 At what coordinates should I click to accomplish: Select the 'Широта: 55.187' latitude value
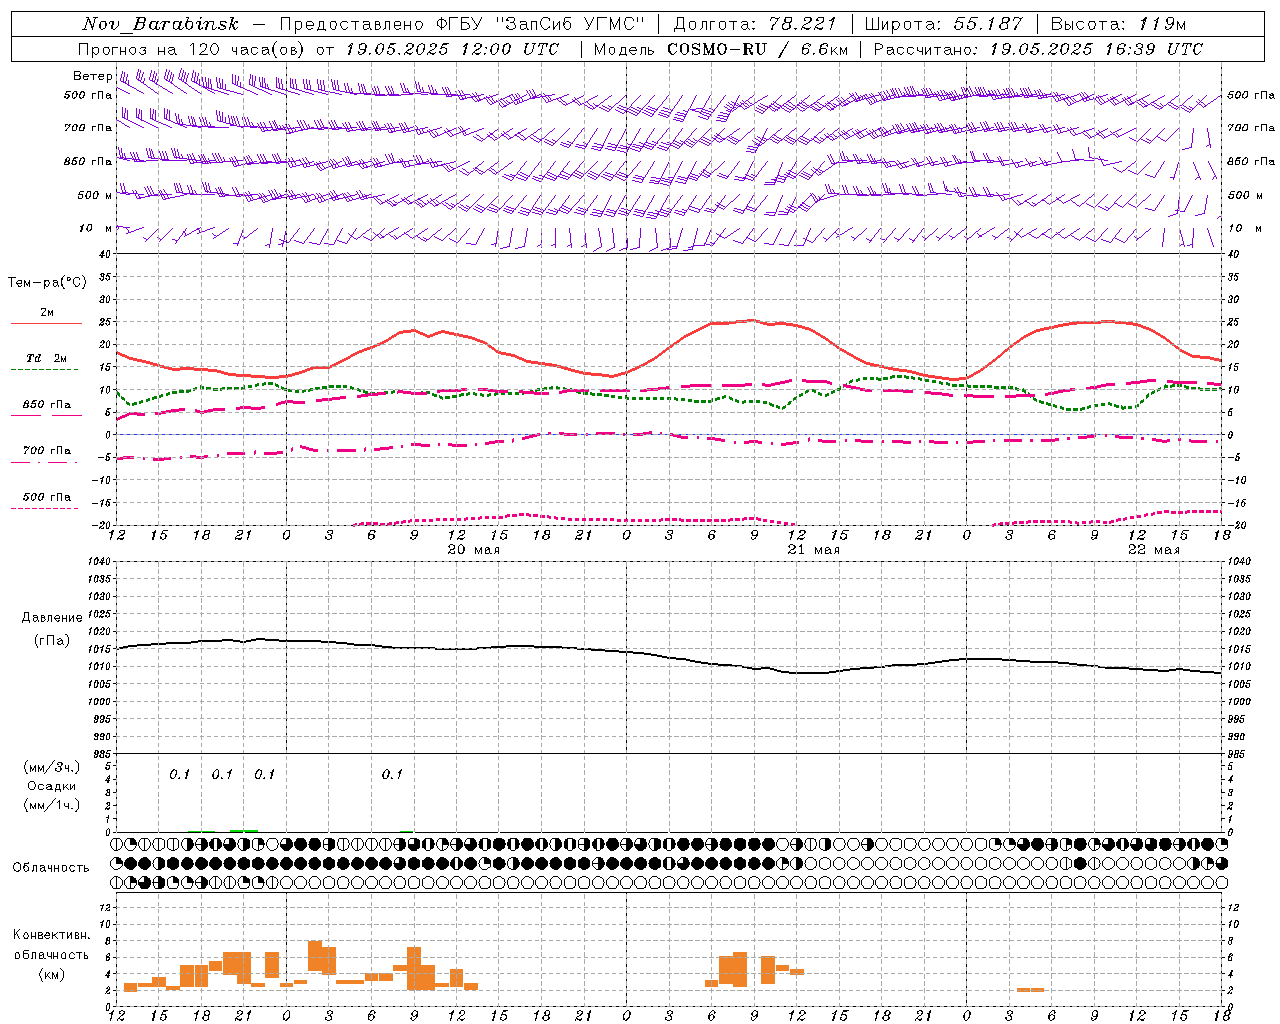[x=944, y=24]
